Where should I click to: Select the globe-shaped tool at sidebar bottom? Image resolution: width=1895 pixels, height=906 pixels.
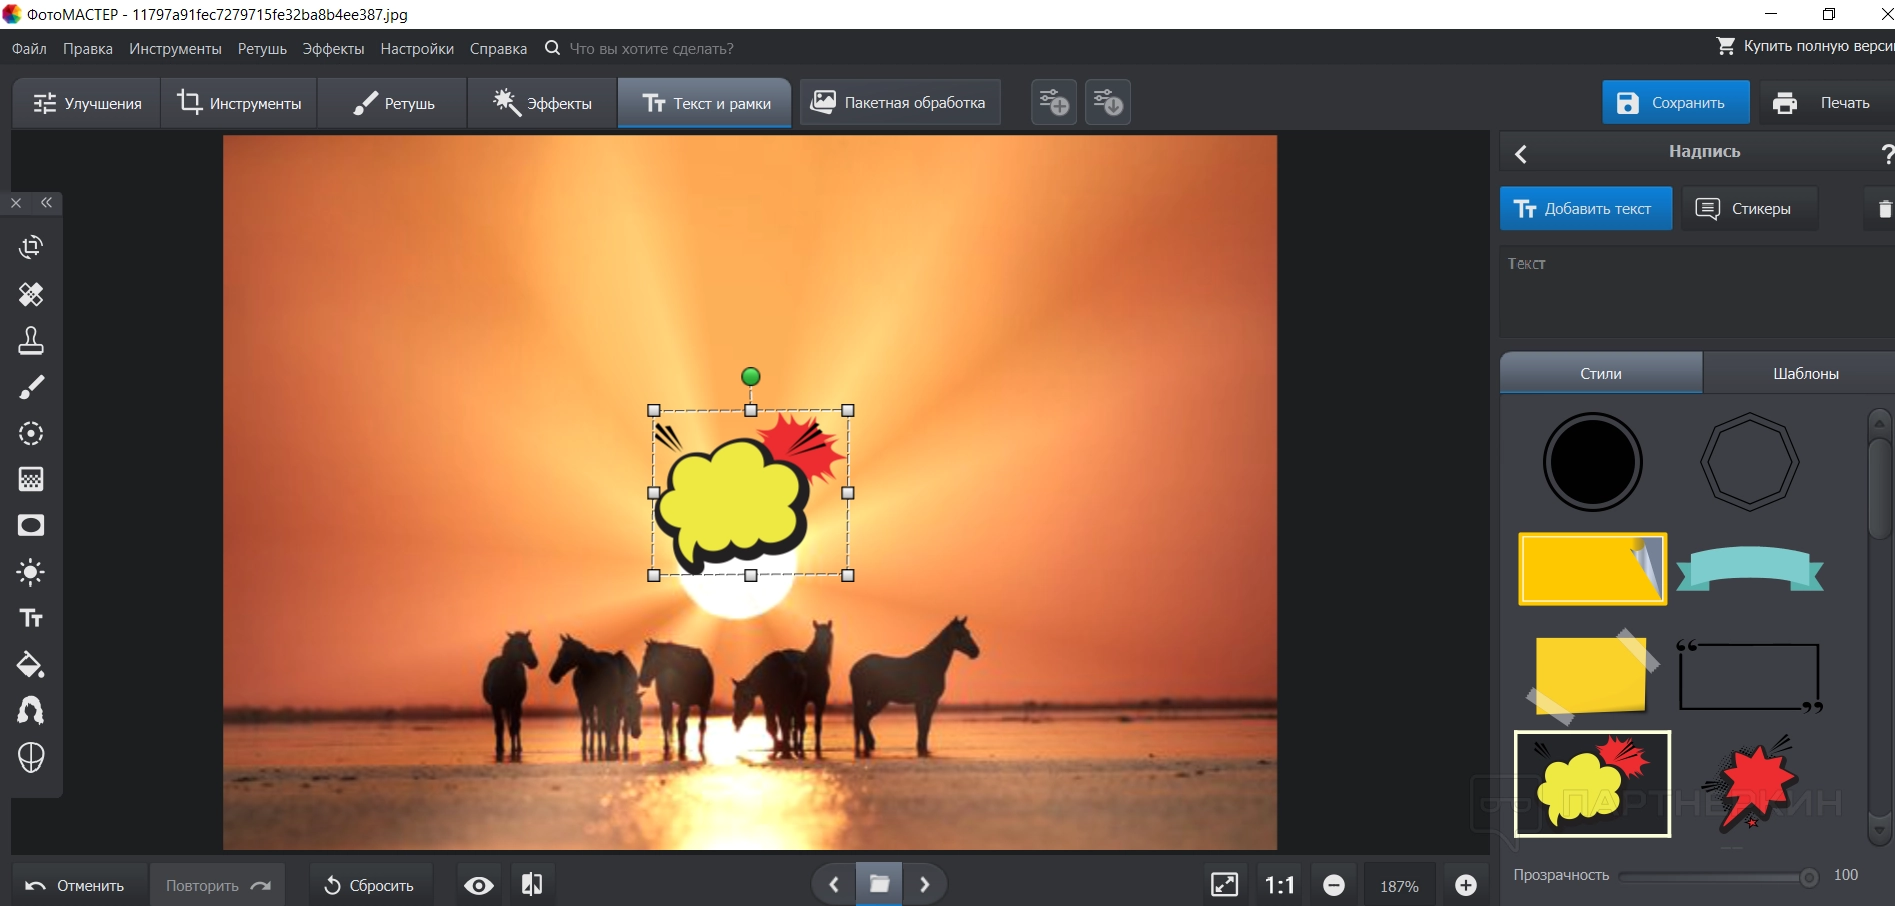[31, 758]
